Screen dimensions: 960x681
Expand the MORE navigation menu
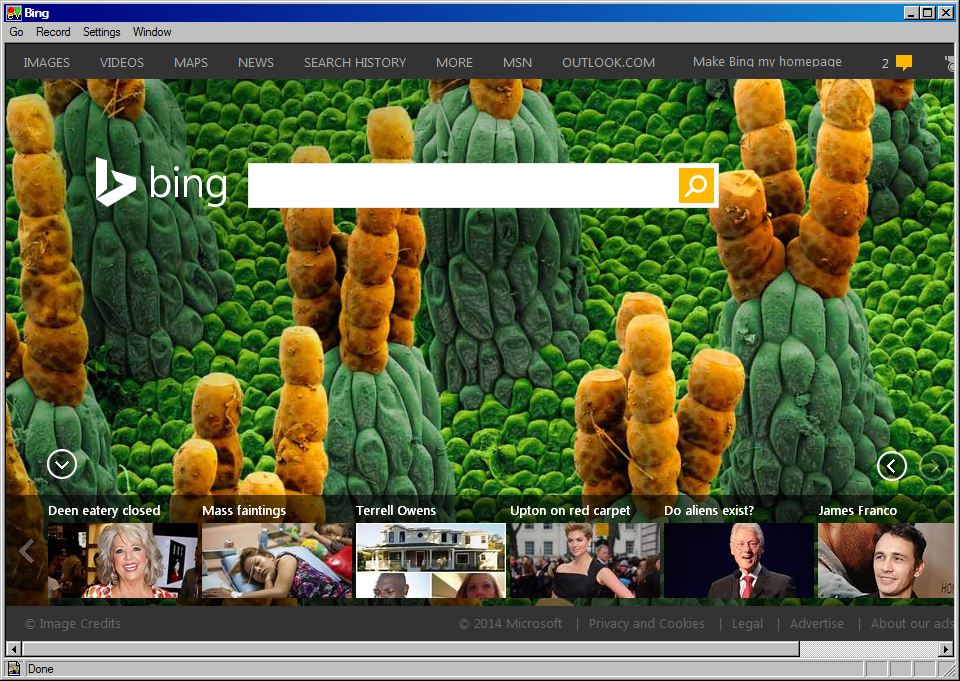click(x=454, y=62)
